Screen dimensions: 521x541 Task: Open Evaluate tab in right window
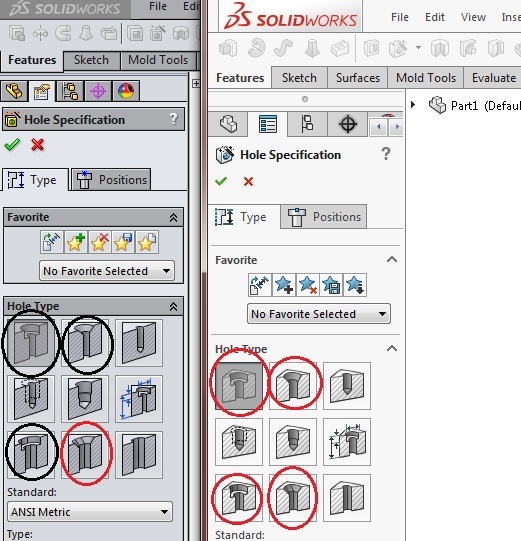pyautogui.click(x=494, y=78)
